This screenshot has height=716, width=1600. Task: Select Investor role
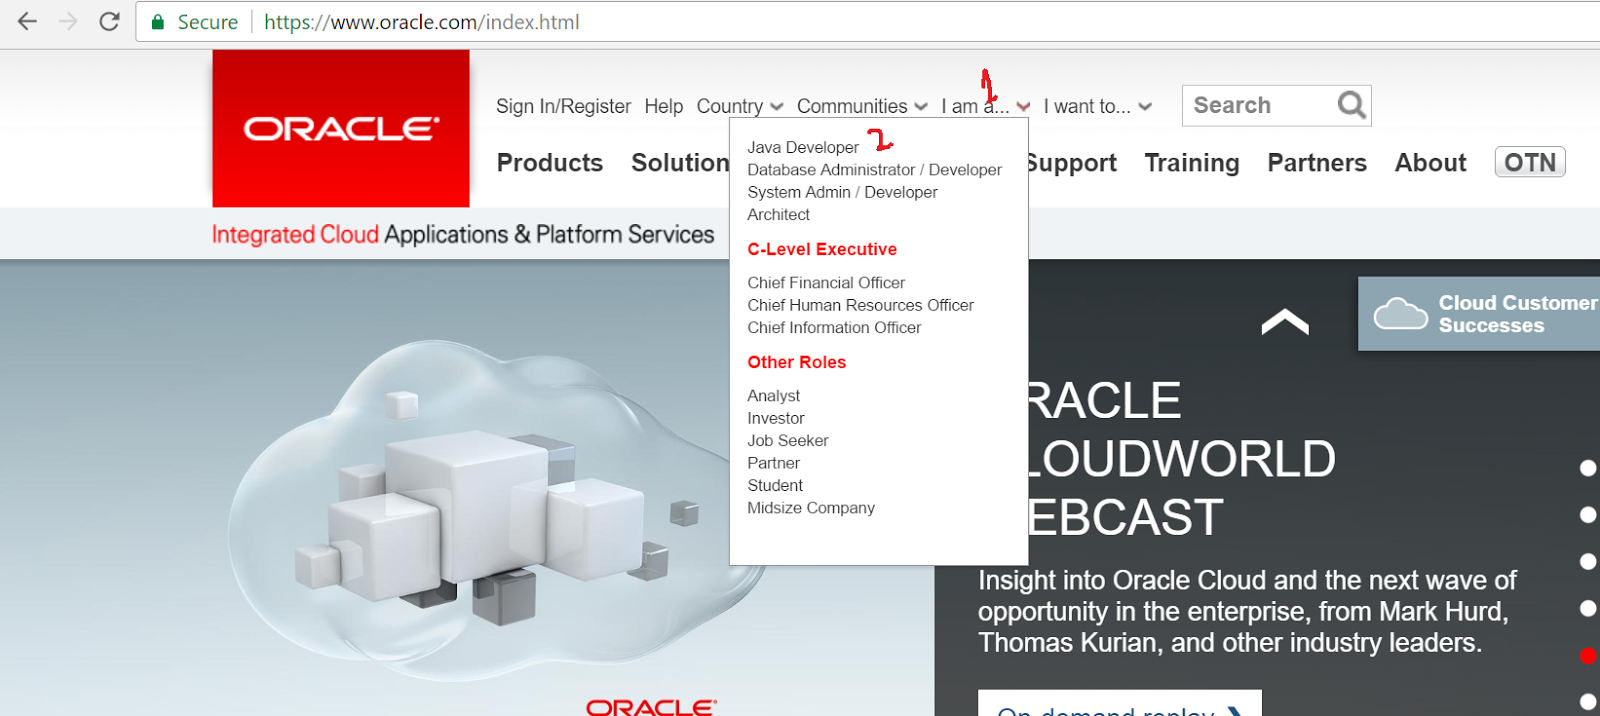(x=775, y=418)
